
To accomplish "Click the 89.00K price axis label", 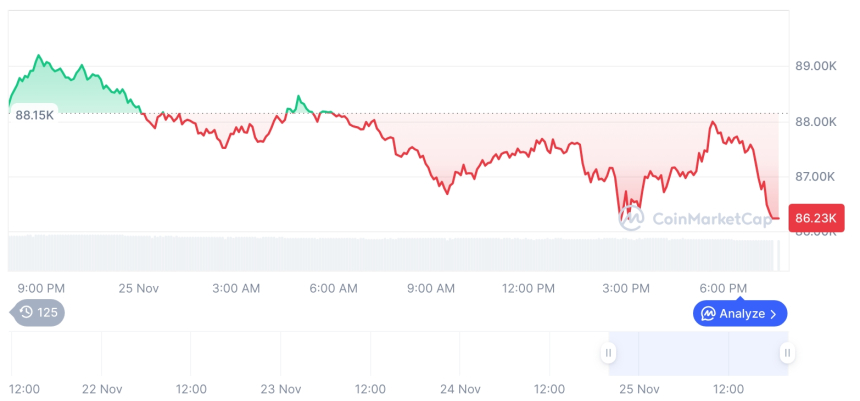I will 815,66.
